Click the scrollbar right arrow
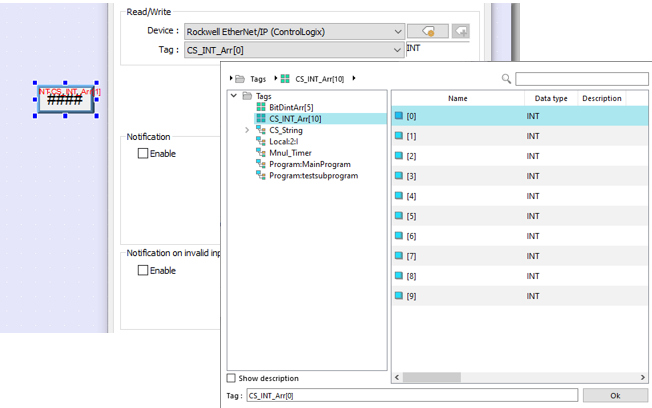The image size is (652, 408). pos(643,377)
